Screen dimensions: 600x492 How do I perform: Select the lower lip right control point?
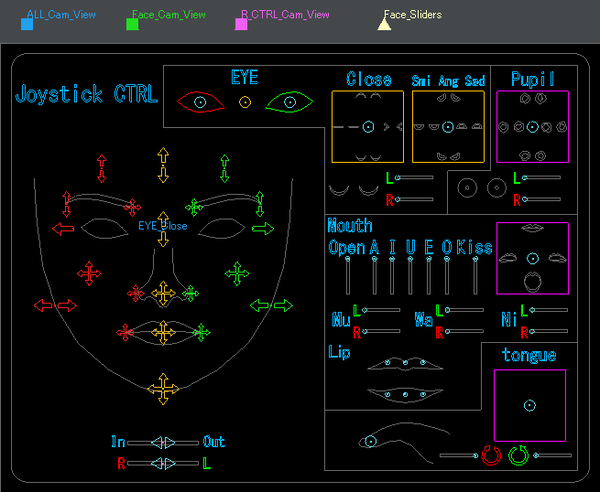tap(423, 394)
